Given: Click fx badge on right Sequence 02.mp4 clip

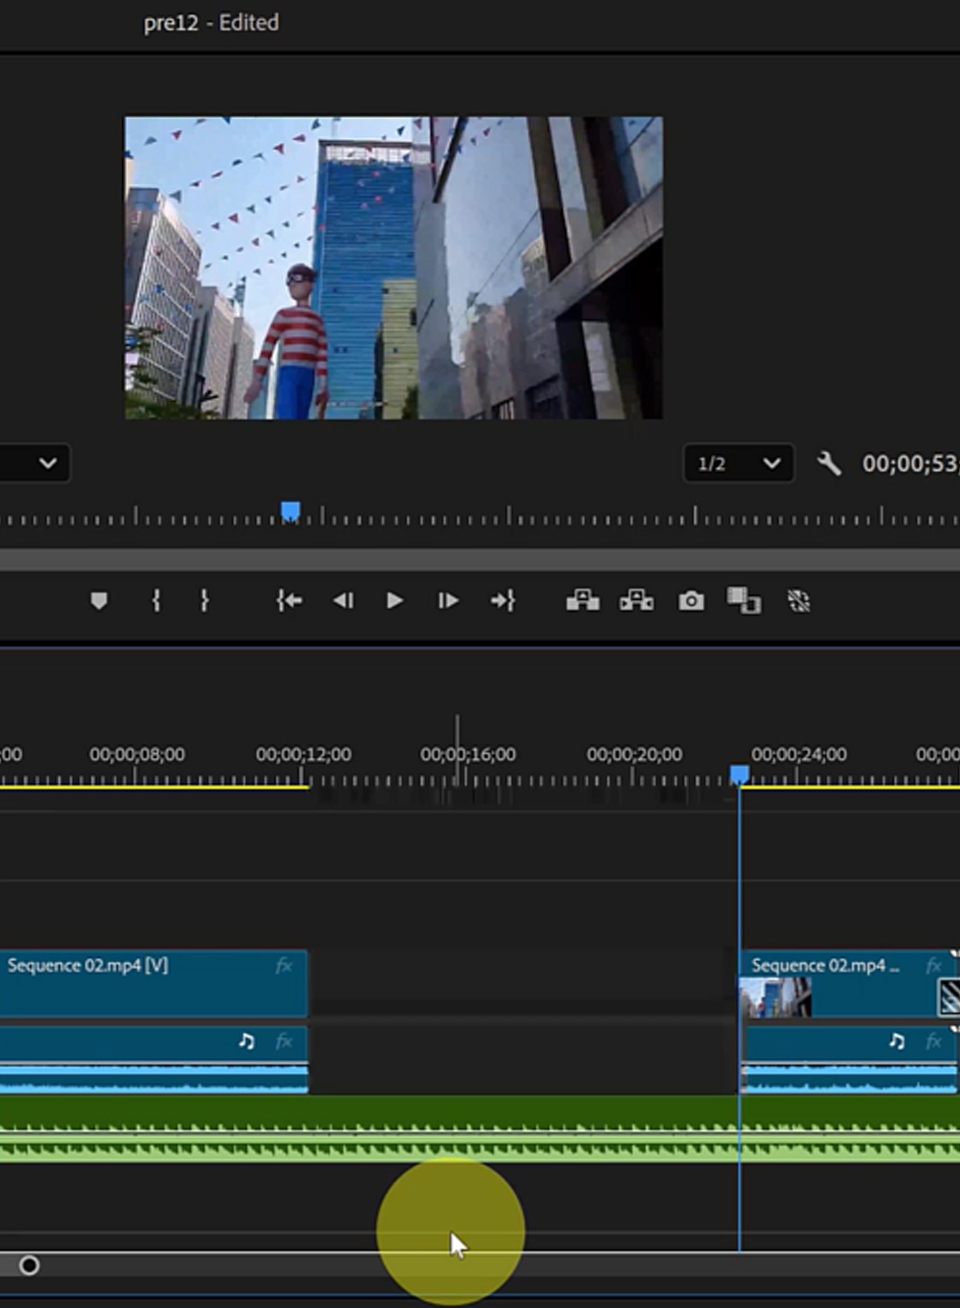Looking at the screenshot, I should tap(933, 965).
